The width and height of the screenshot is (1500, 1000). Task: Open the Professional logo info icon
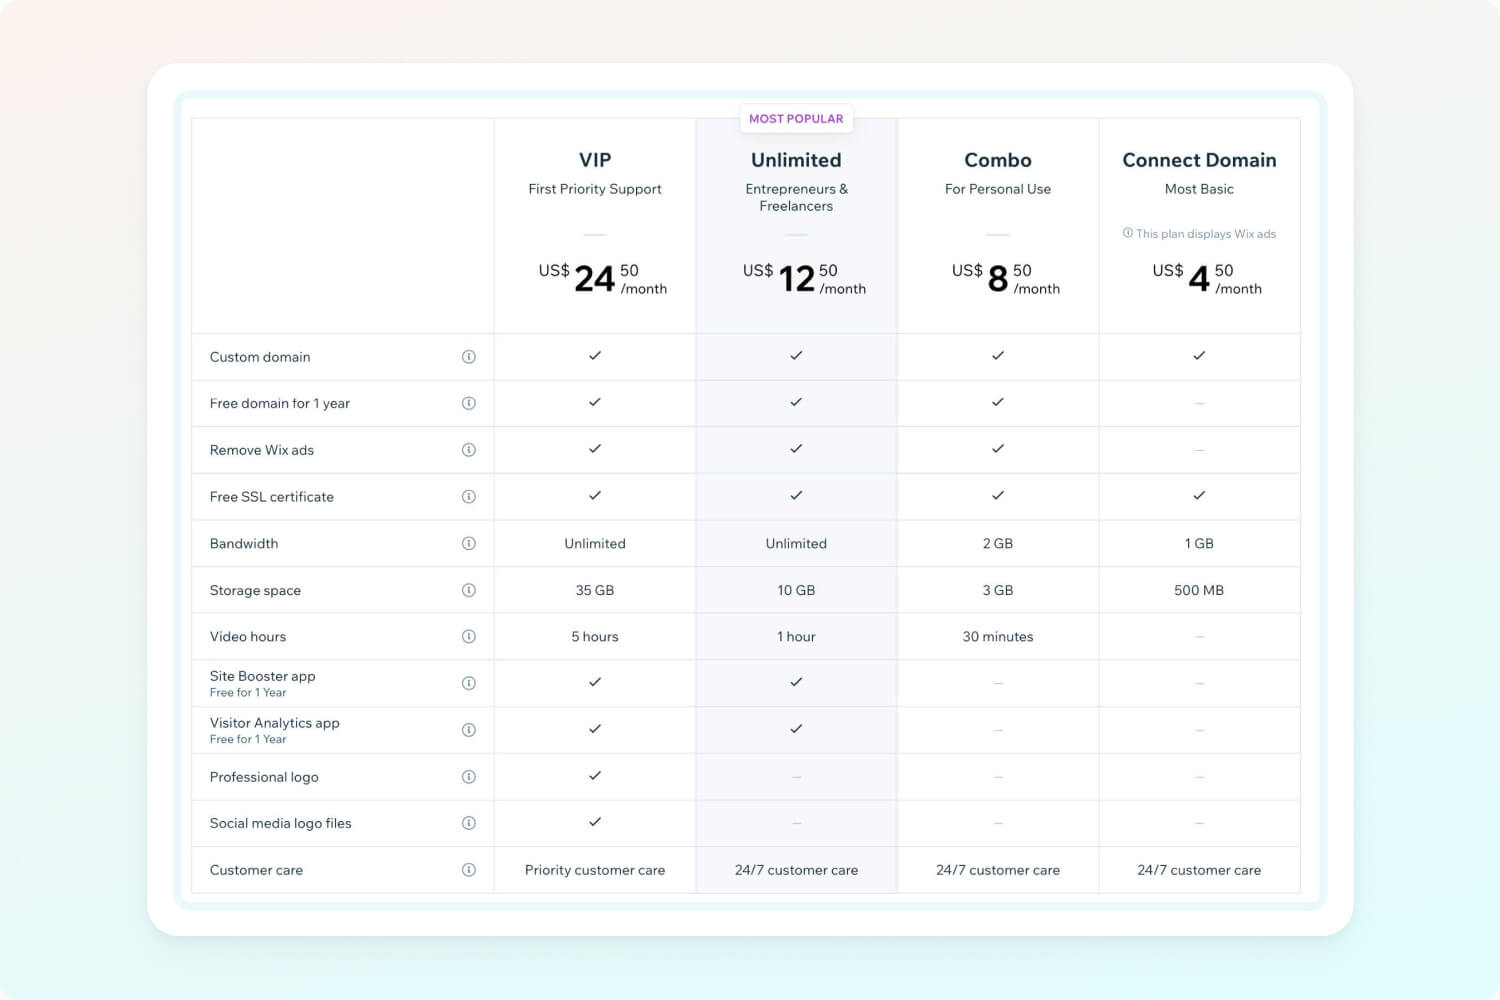[468, 777]
